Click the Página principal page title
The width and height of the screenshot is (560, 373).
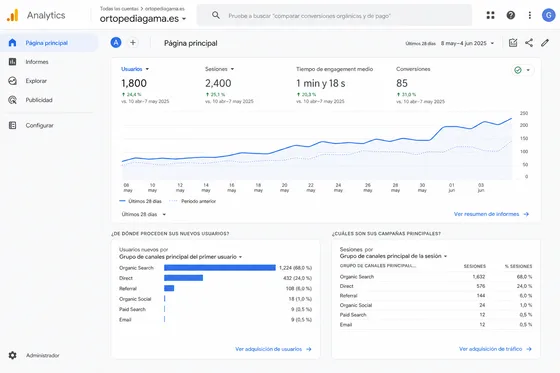click(191, 43)
